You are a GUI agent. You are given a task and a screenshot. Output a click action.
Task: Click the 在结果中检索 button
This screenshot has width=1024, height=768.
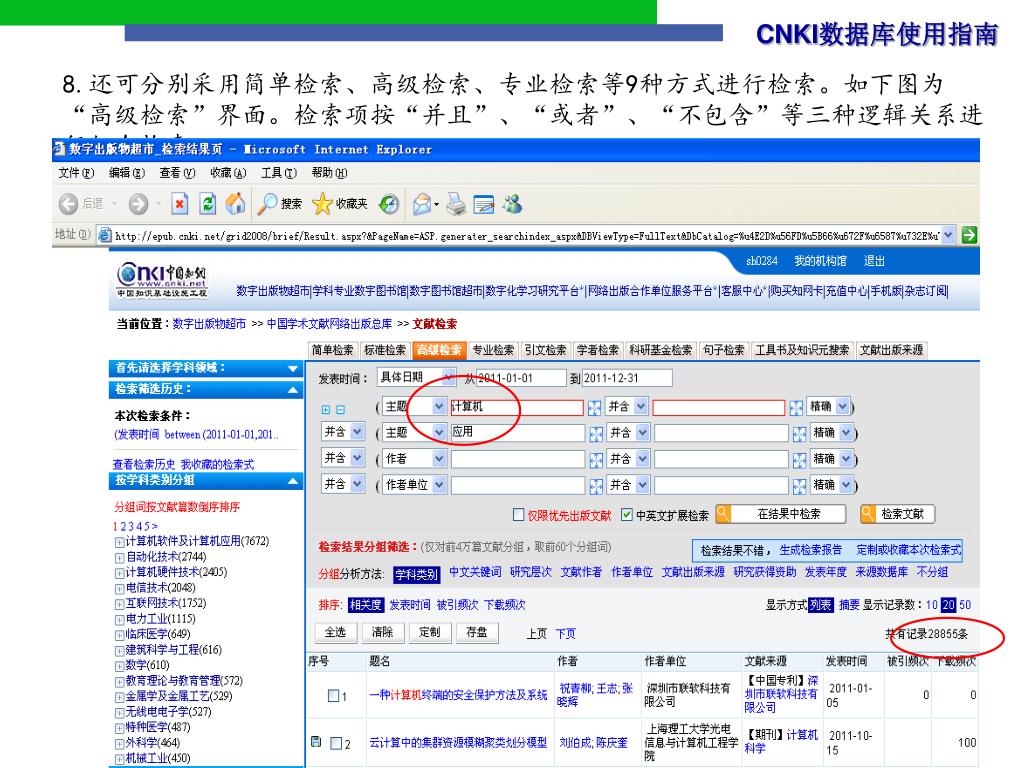point(781,514)
